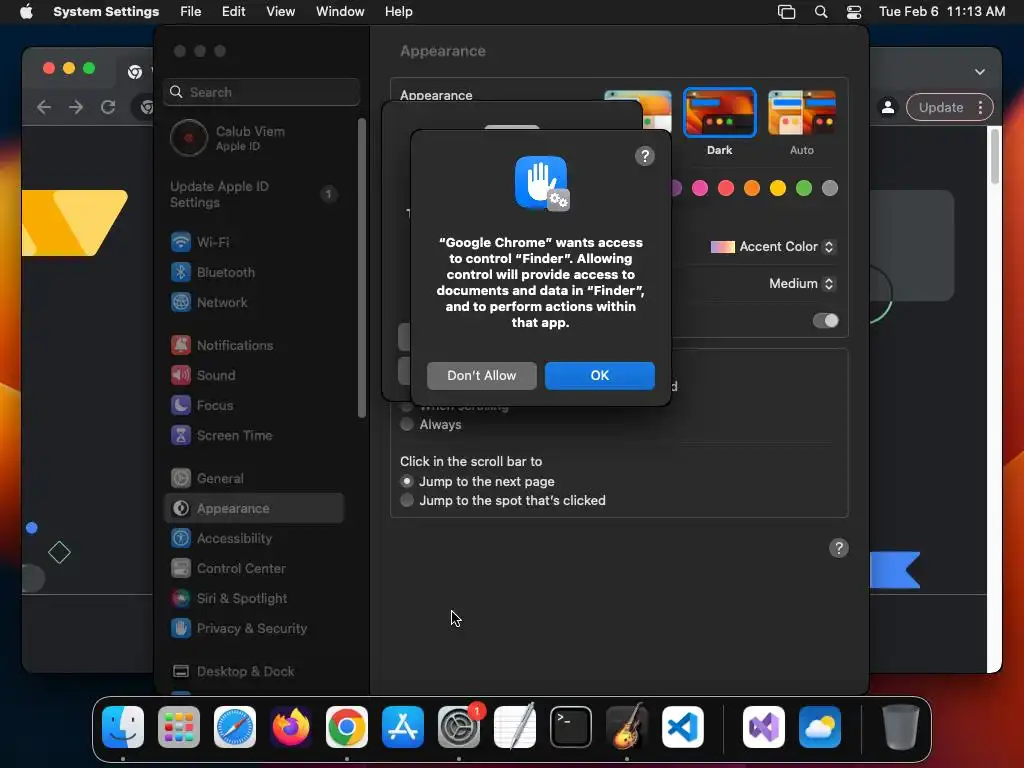Viewport: 1024px width, 768px height.
Task: Click the Update button in Chrome
Action: tap(949, 108)
